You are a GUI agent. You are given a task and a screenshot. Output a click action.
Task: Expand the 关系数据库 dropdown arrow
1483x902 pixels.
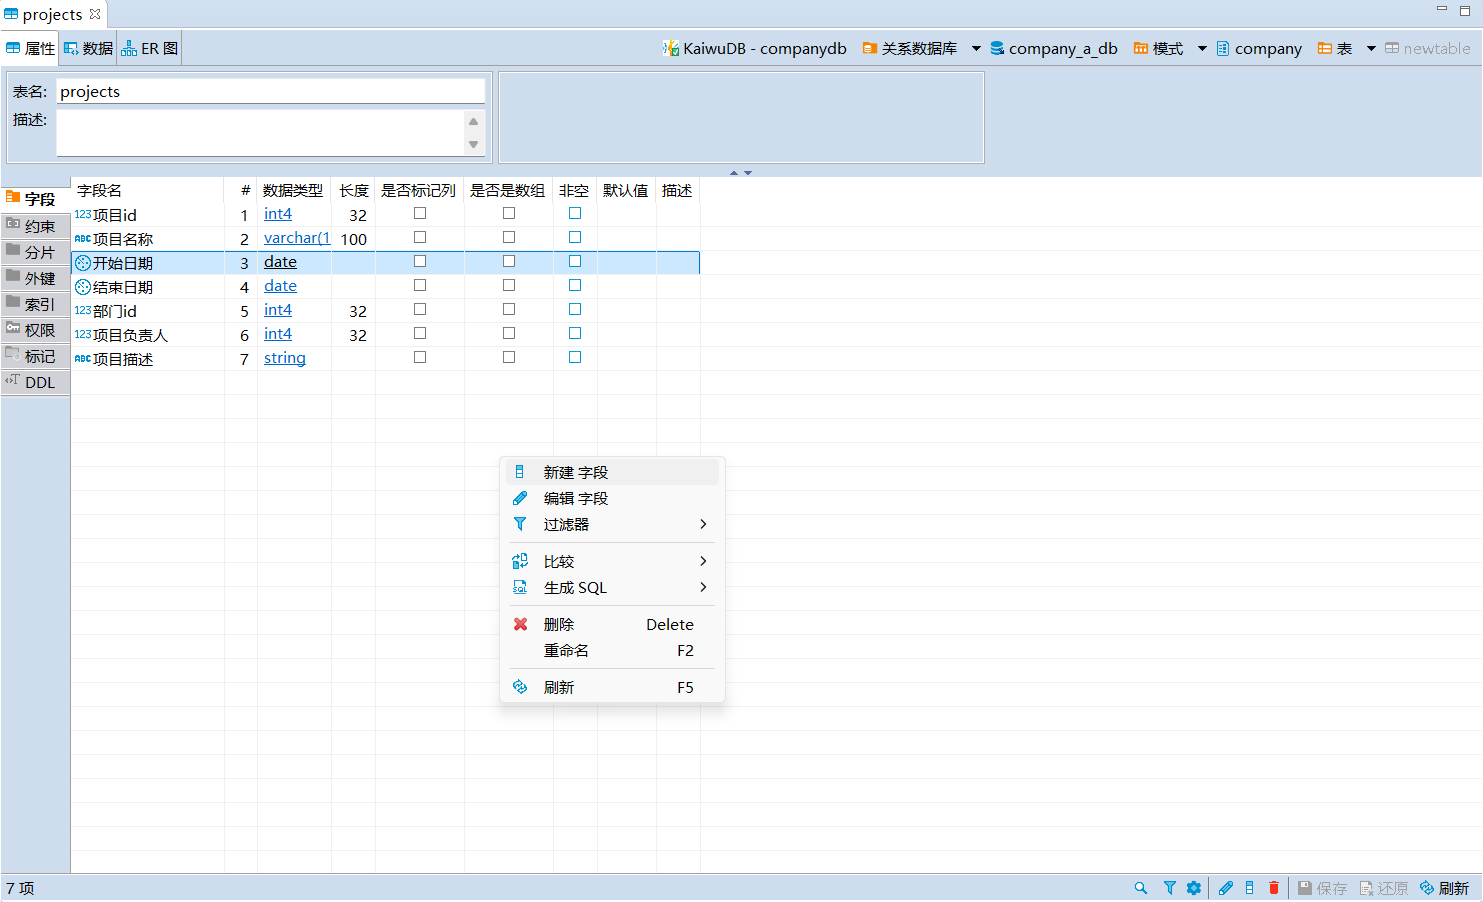point(976,48)
